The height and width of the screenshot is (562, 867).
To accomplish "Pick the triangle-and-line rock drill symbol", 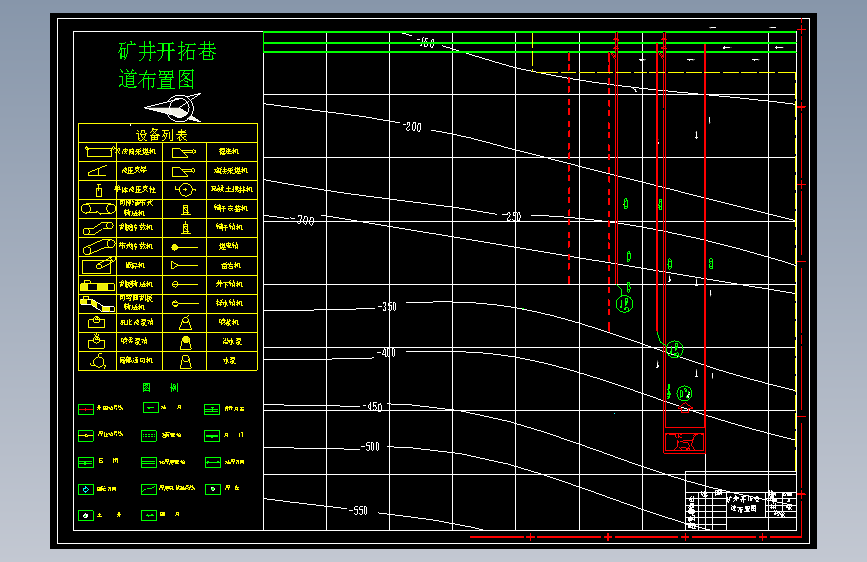I will tap(185, 266).
